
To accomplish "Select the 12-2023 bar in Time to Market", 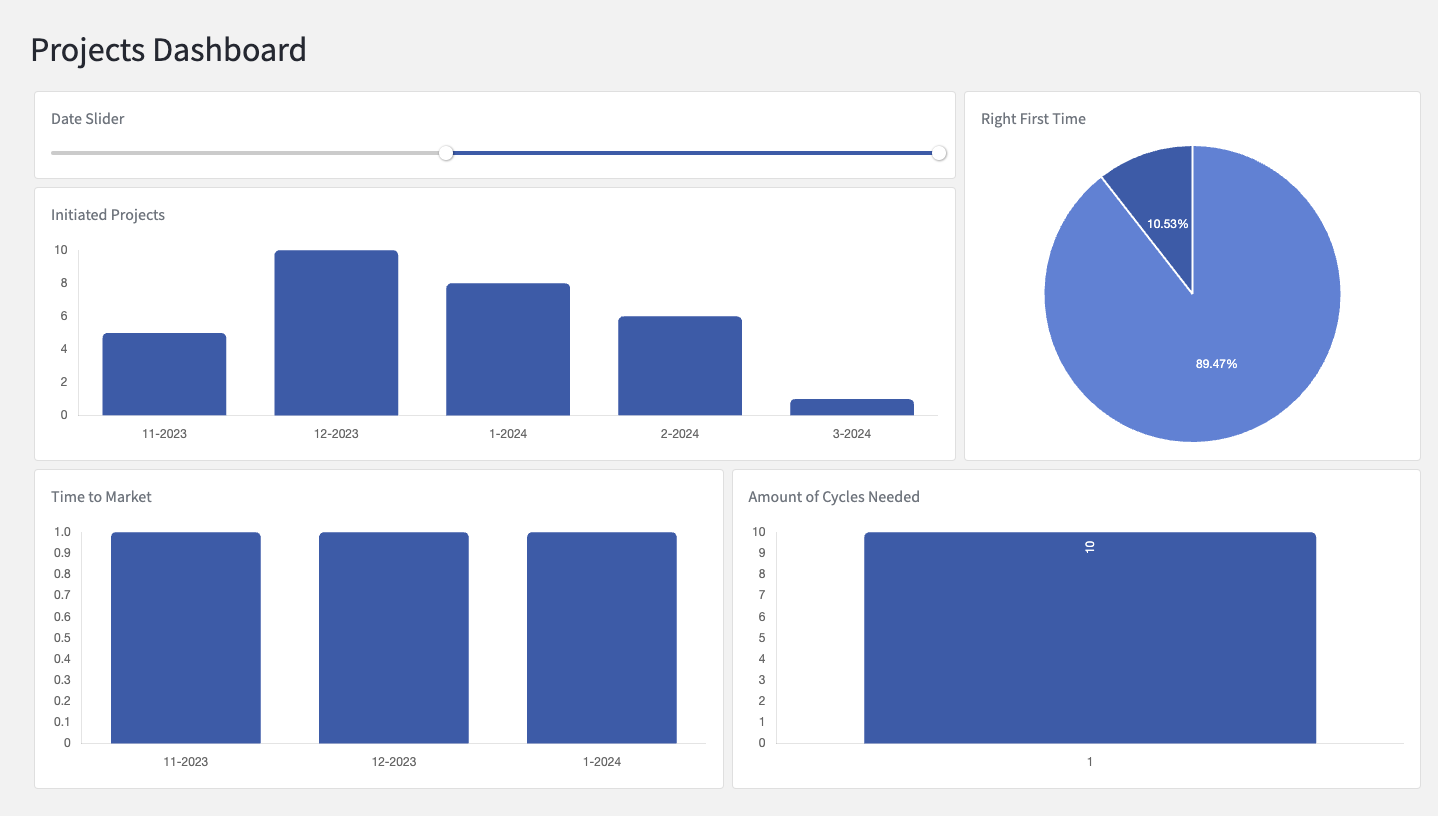I will (394, 638).
